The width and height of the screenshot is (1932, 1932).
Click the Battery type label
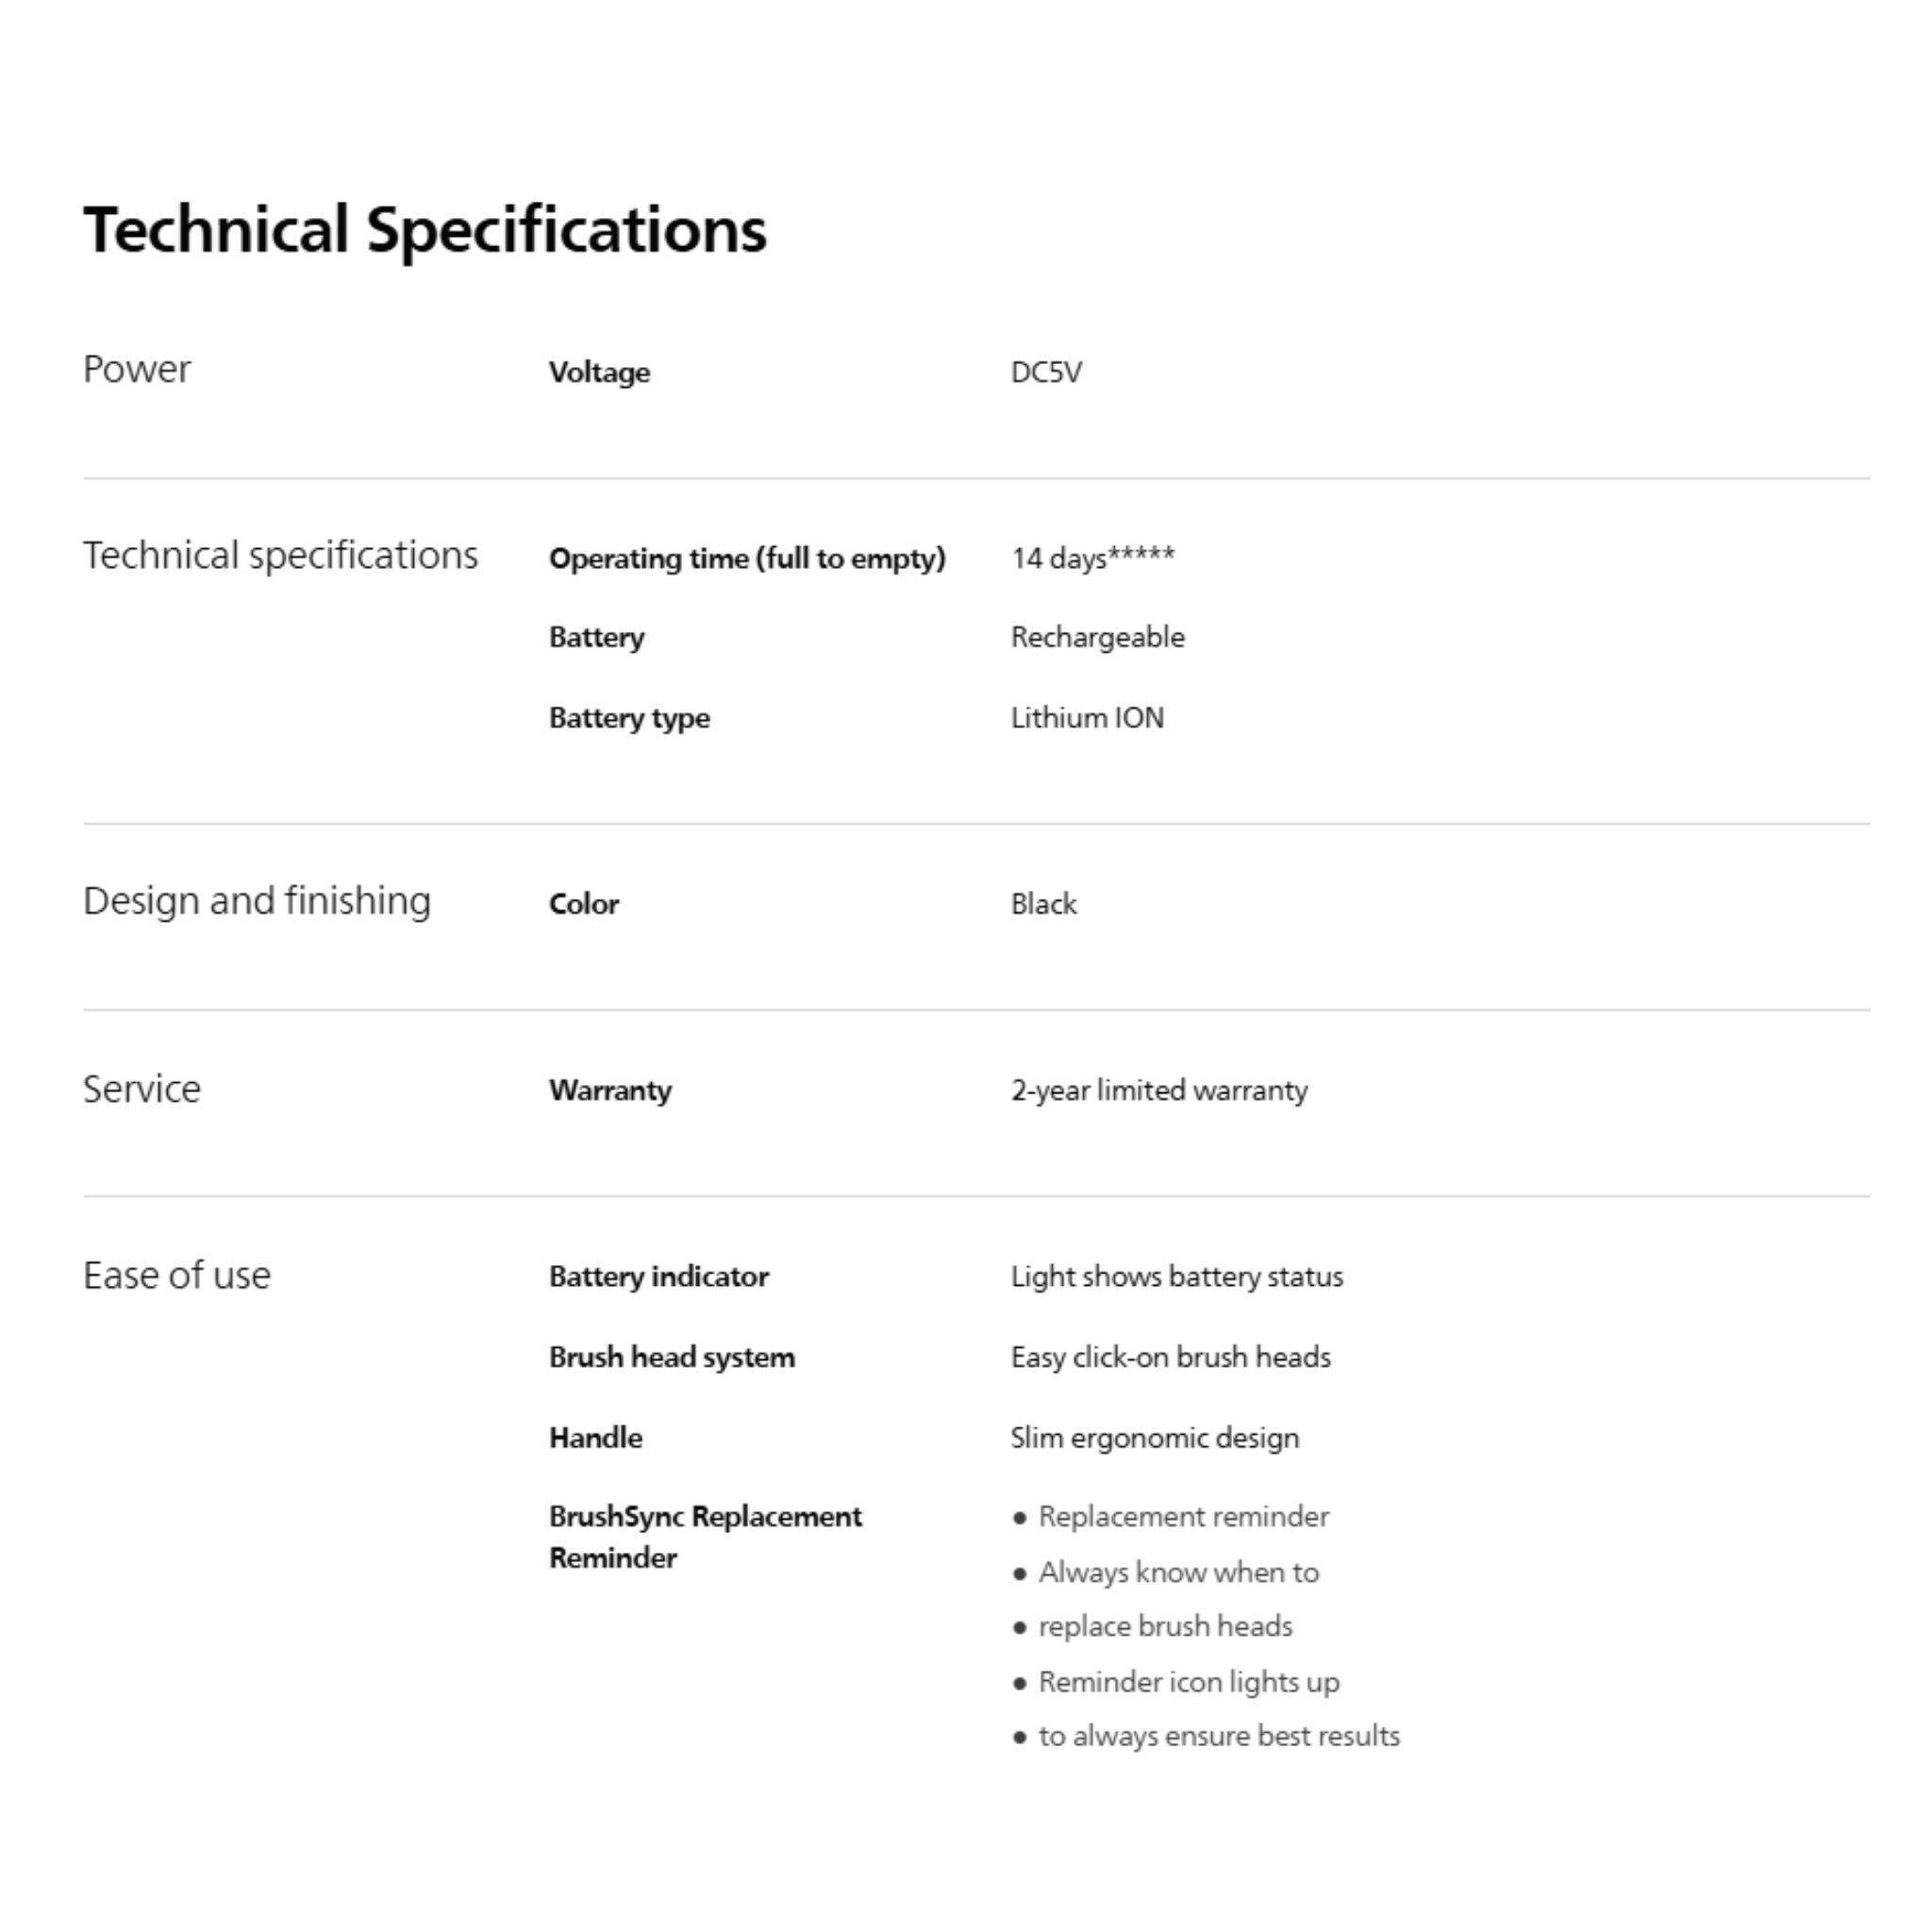point(629,718)
